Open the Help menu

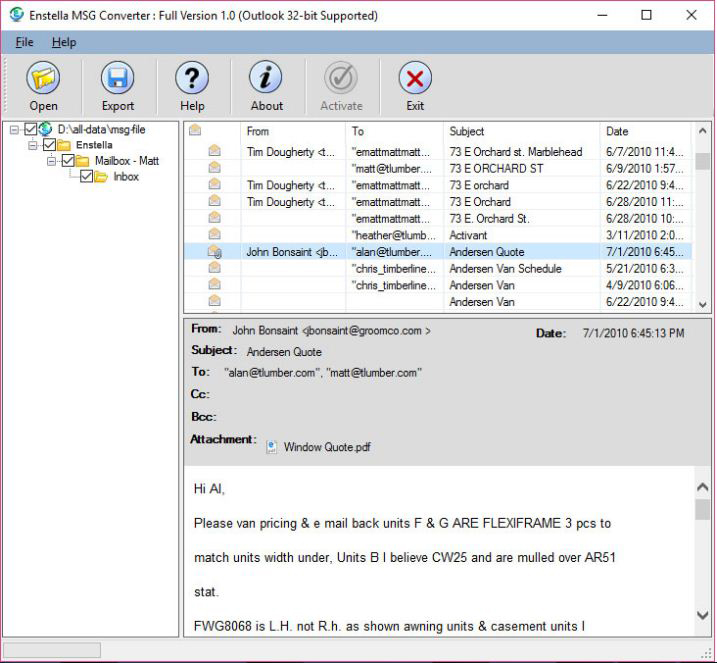[64, 43]
